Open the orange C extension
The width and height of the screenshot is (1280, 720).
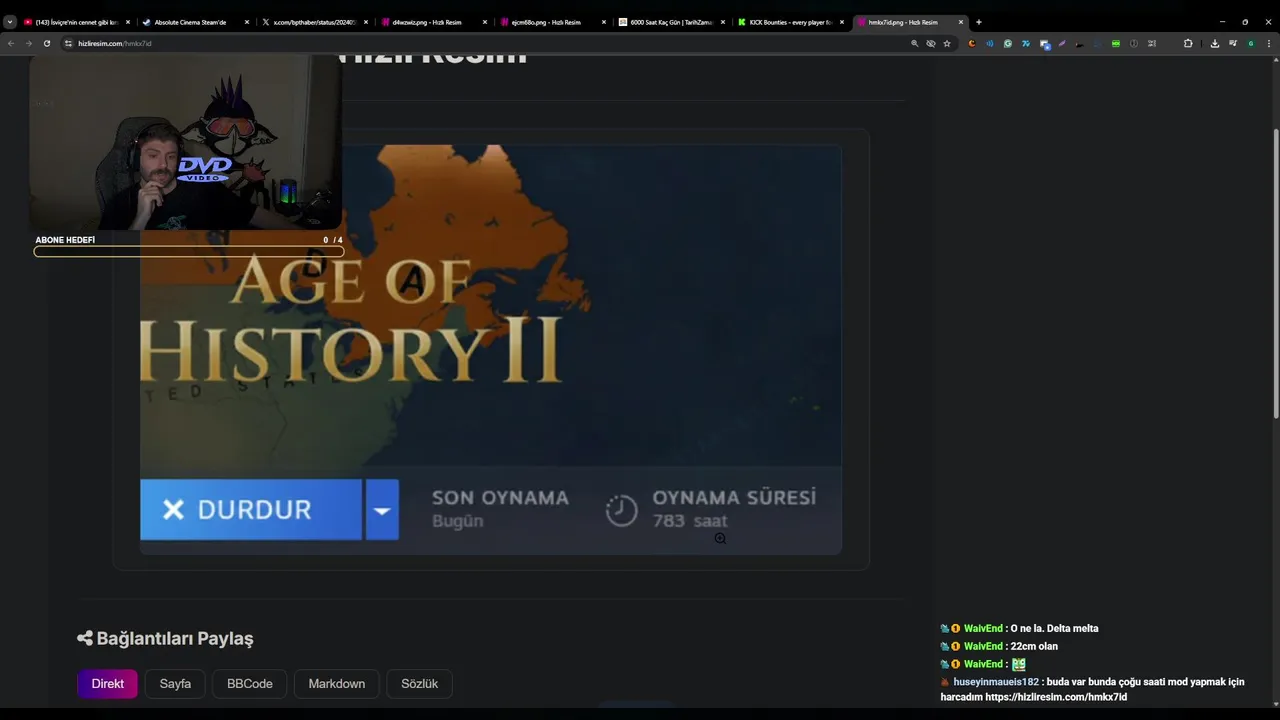(x=972, y=43)
